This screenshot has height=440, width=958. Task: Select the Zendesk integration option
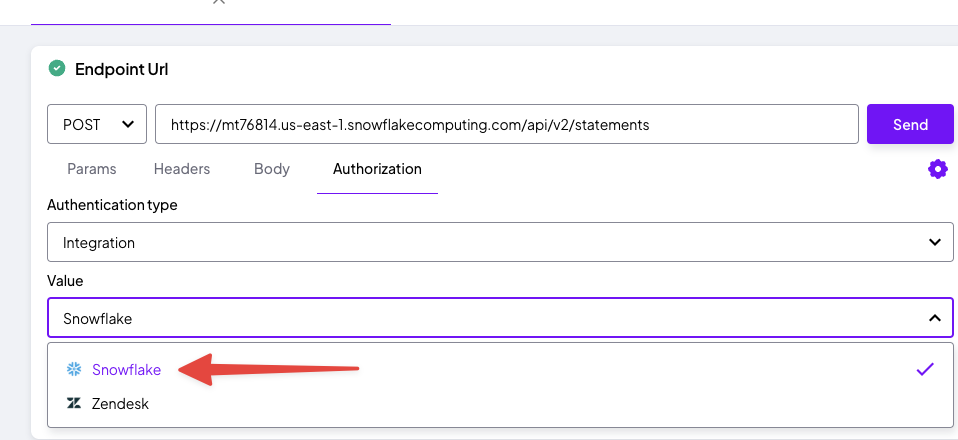click(500, 403)
